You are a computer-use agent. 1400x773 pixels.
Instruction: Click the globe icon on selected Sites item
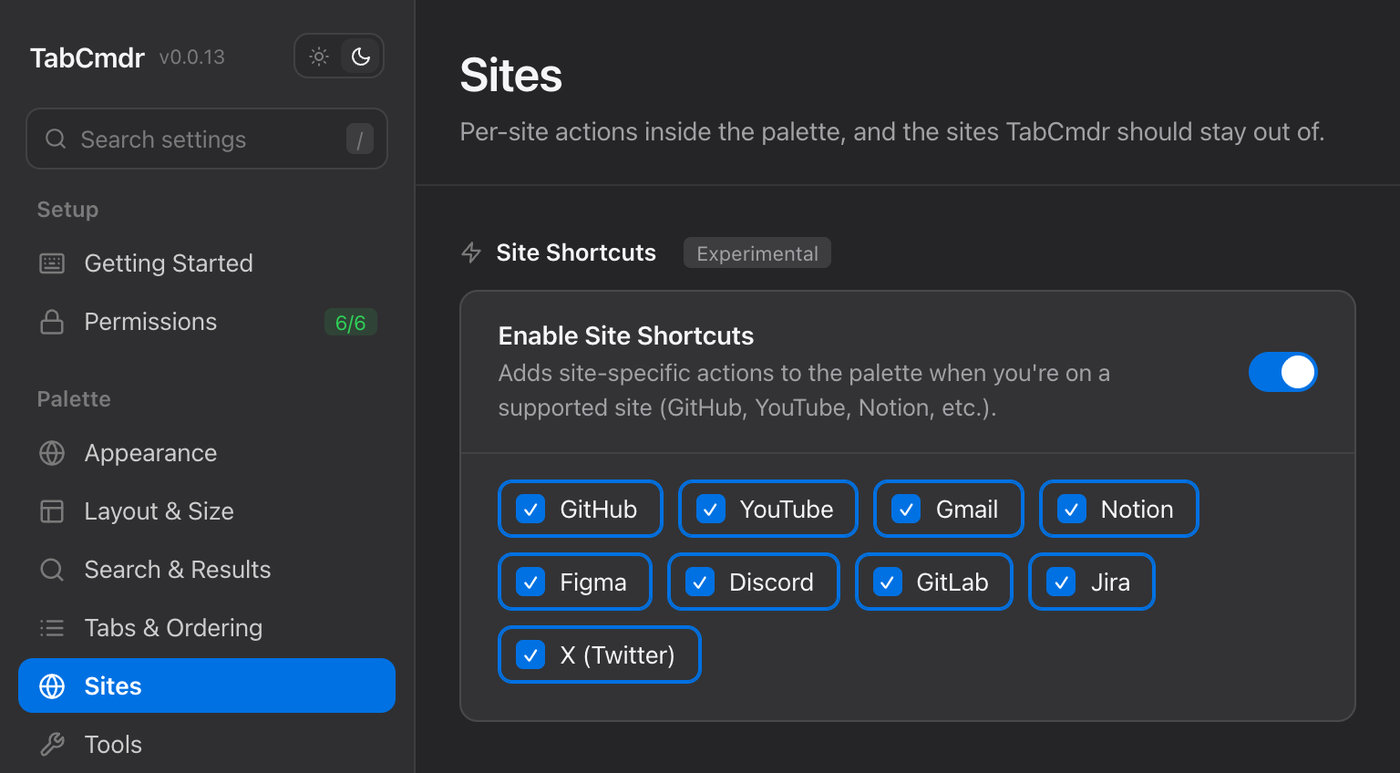(x=52, y=686)
